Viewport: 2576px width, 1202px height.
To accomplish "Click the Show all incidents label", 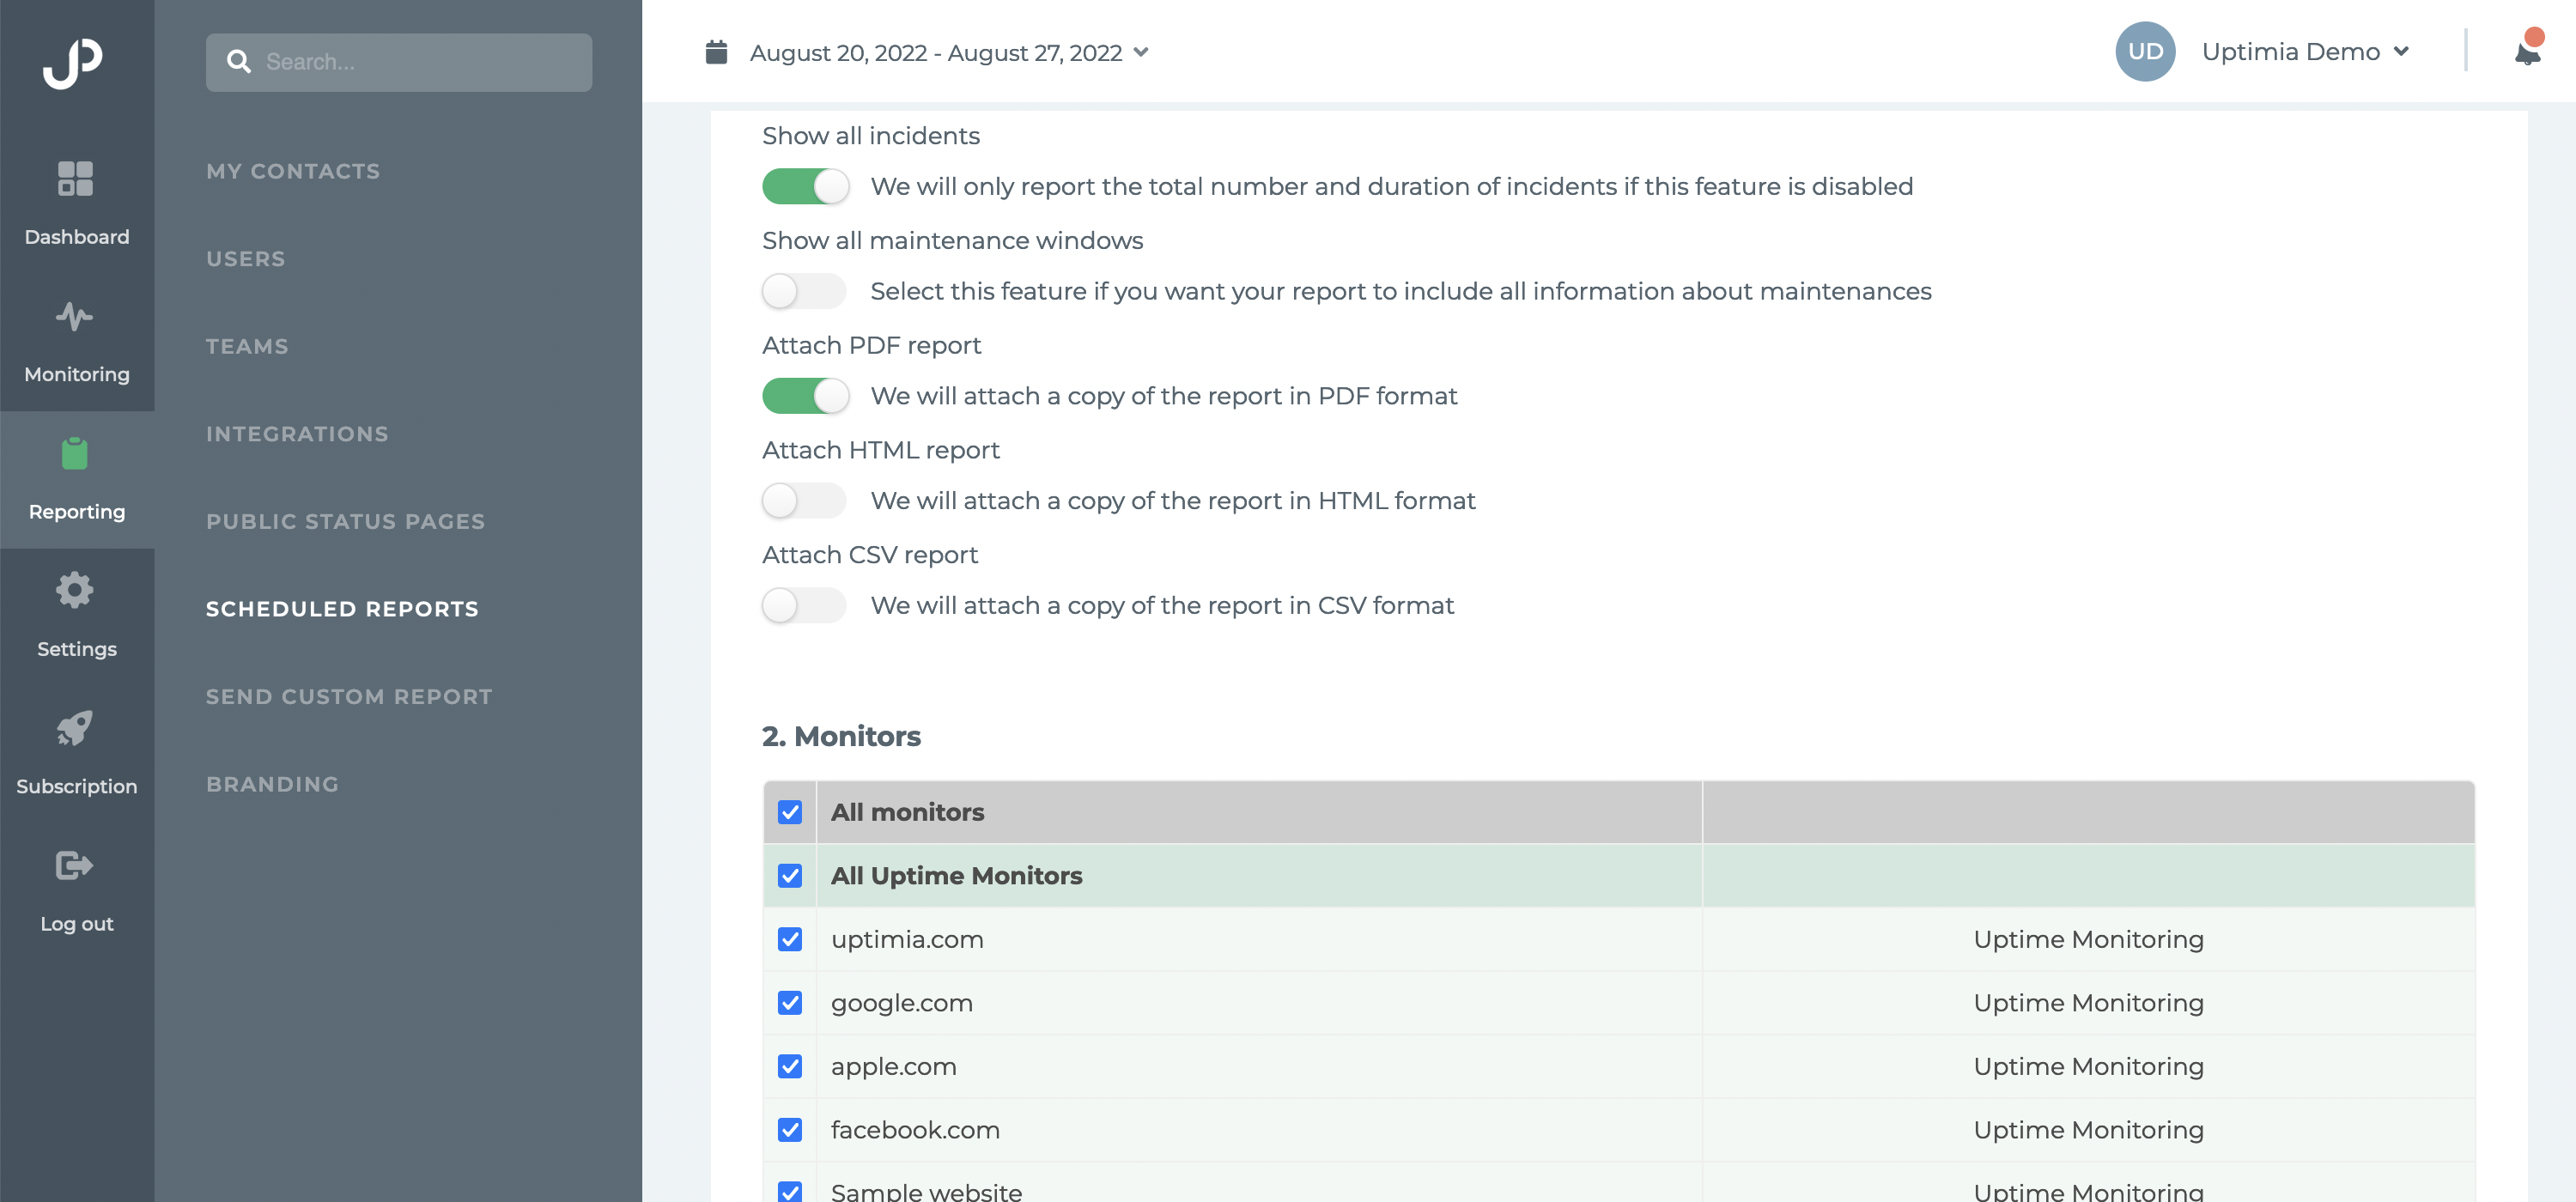I will (870, 136).
